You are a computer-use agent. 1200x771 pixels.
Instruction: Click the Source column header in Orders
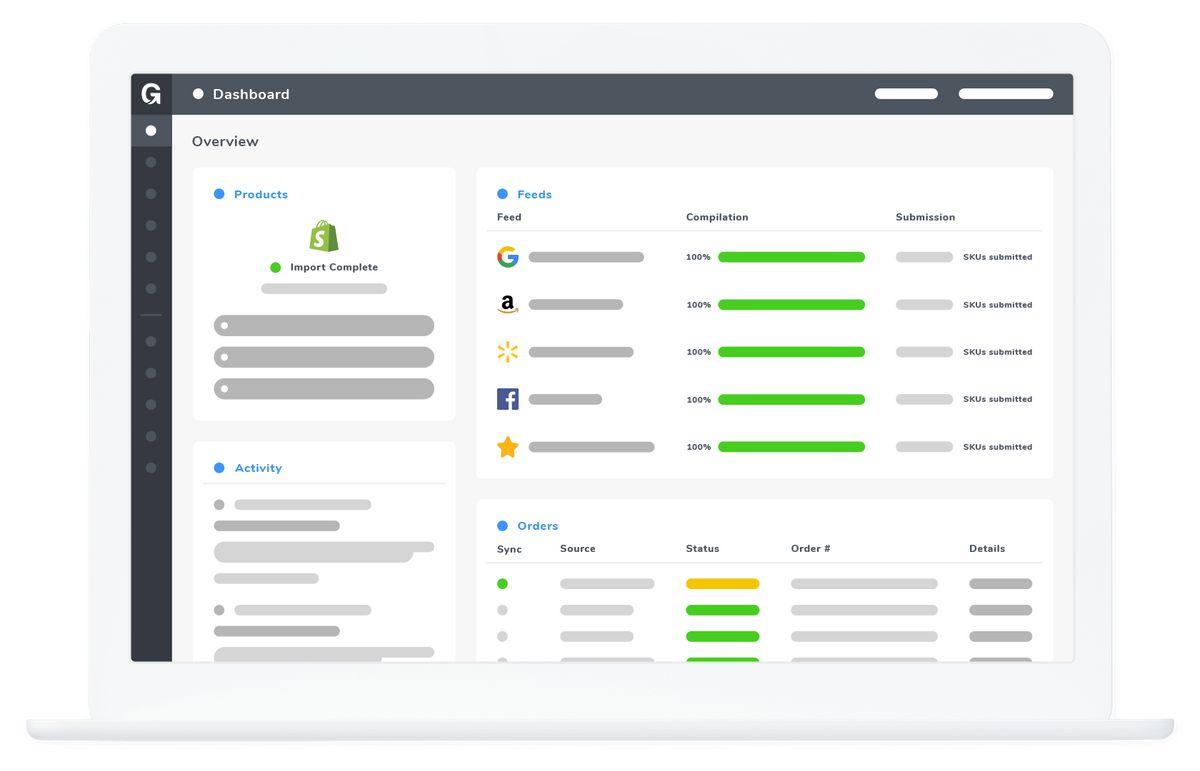pyautogui.click(x=578, y=548)
